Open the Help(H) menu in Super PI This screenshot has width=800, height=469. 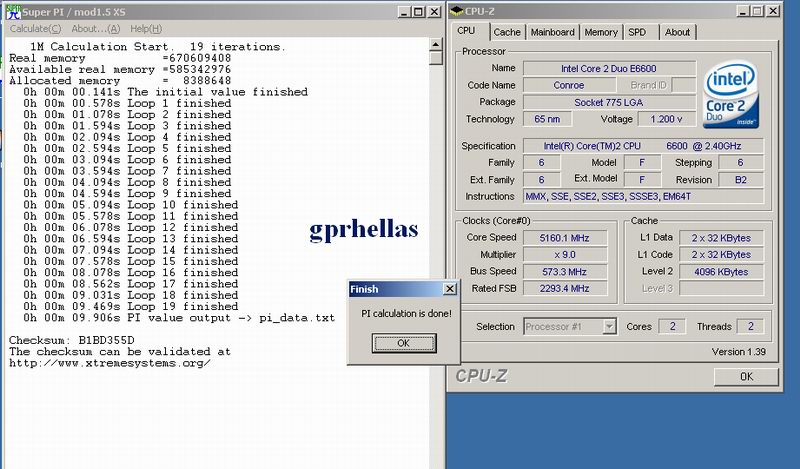coord(146,29)
